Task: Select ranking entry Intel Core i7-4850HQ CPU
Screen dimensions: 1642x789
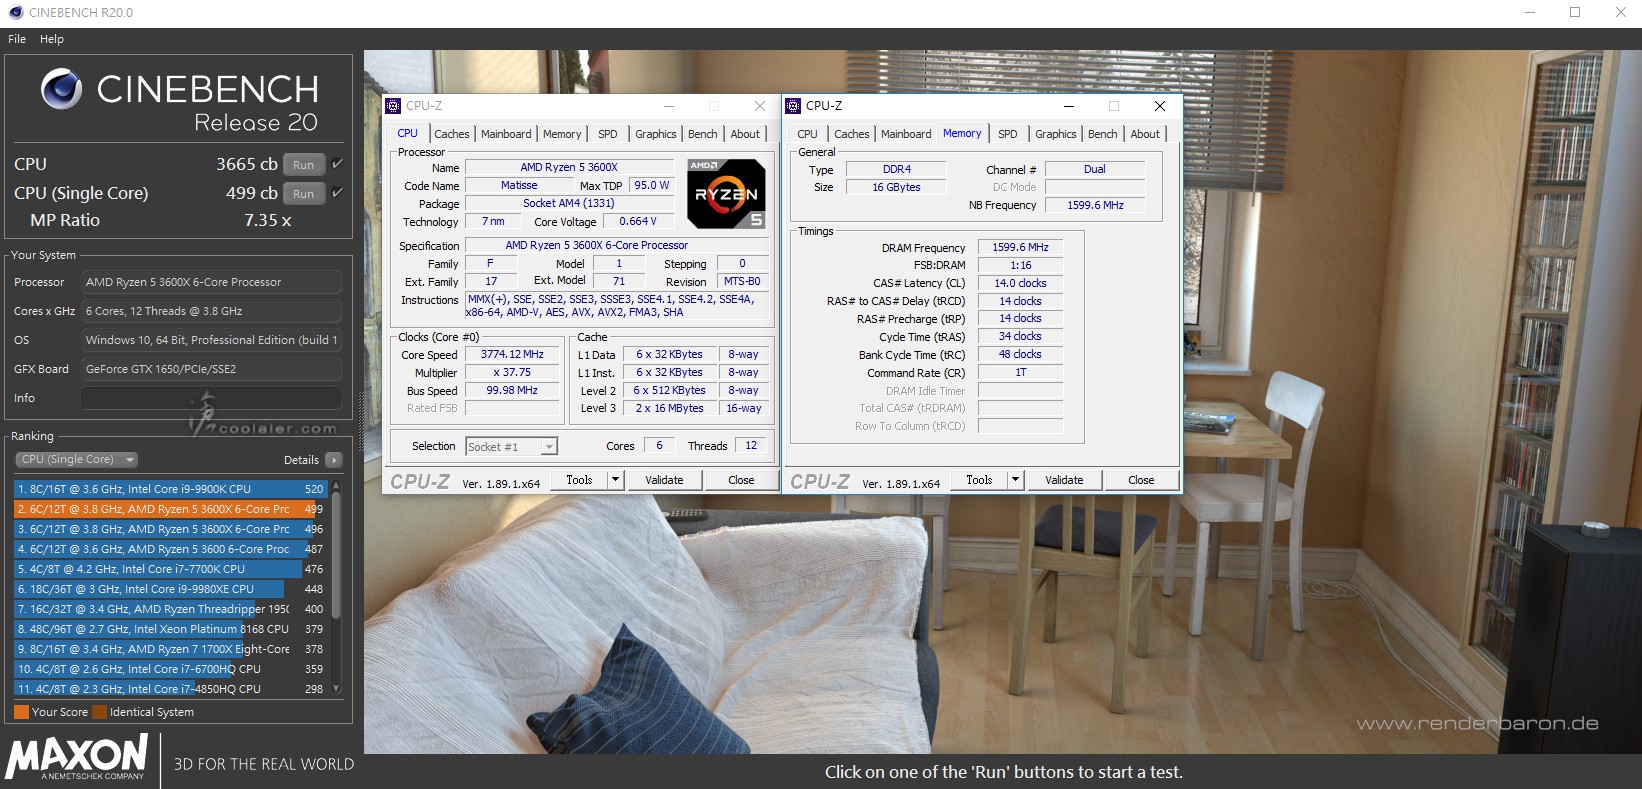Action: click(171, 689)
